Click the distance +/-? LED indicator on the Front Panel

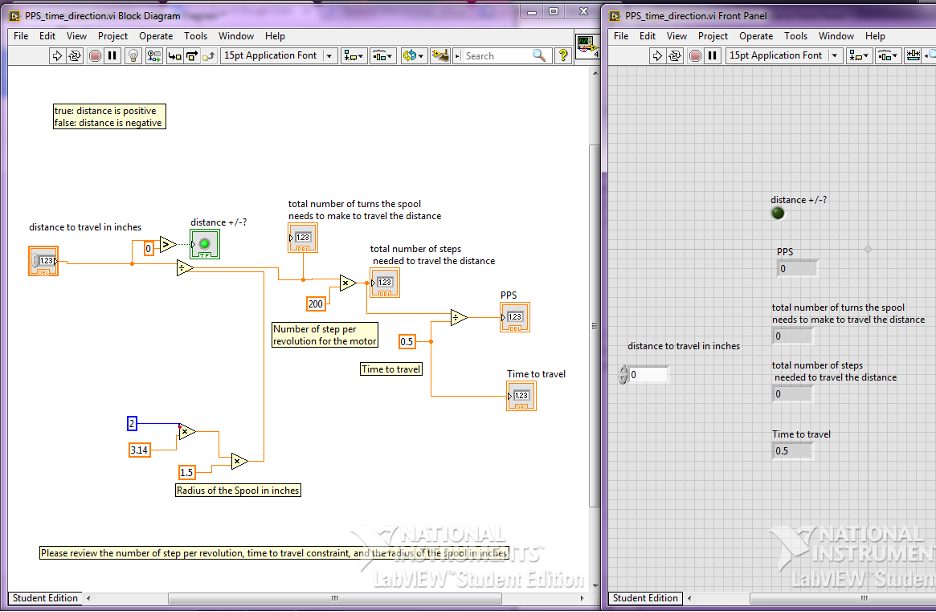point(778,213)
